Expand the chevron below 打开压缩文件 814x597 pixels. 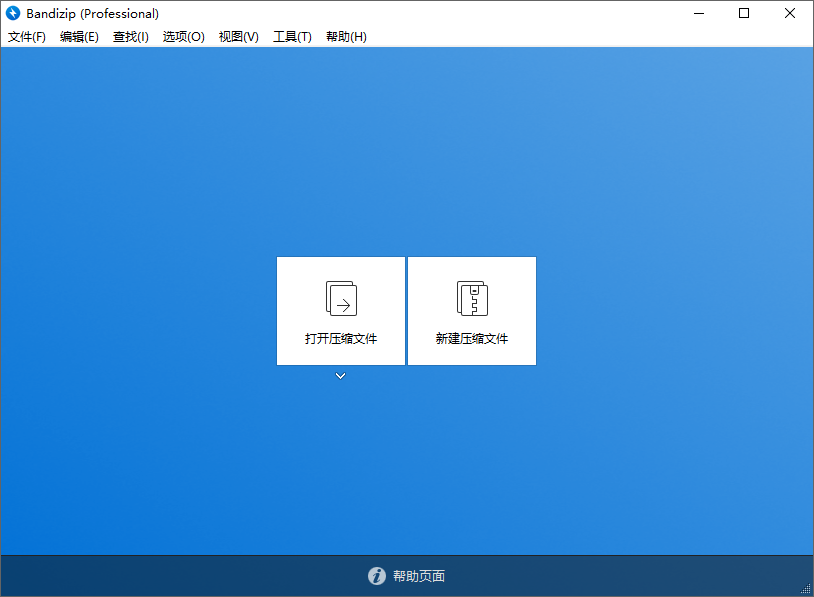(340, 375)
